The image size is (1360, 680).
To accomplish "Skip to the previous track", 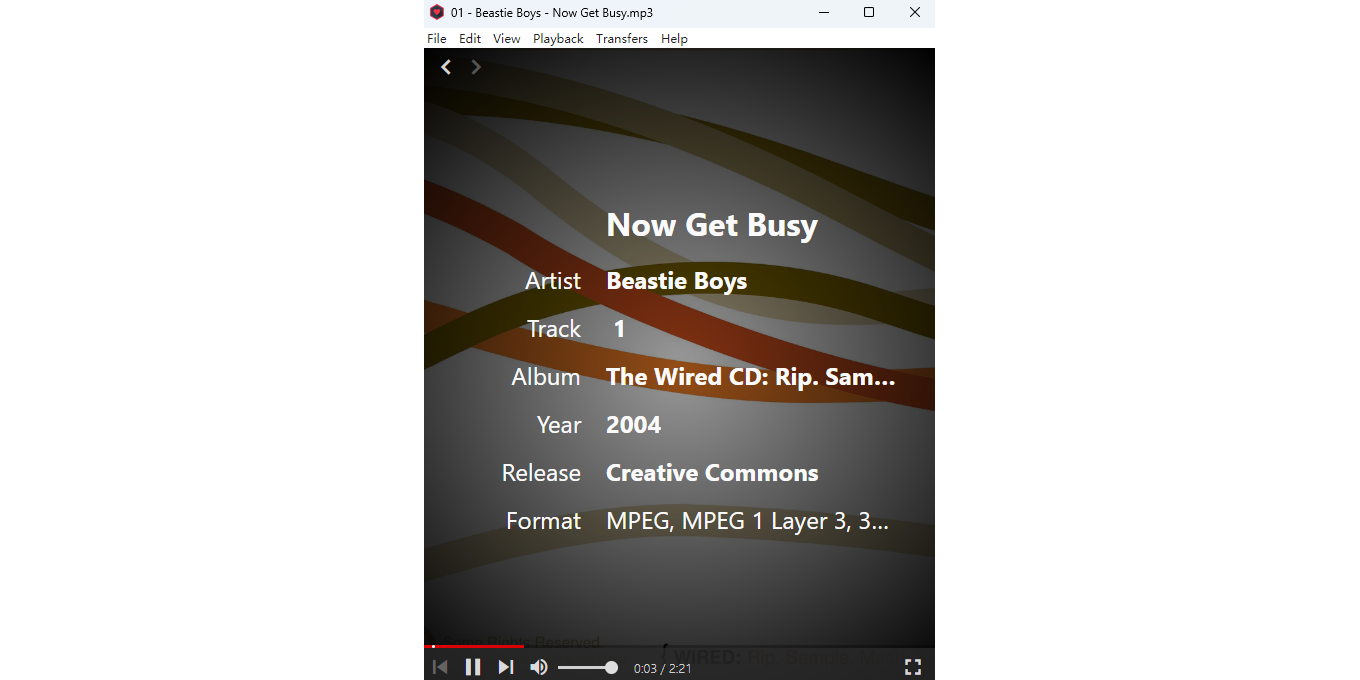I will tap(440, 667).
